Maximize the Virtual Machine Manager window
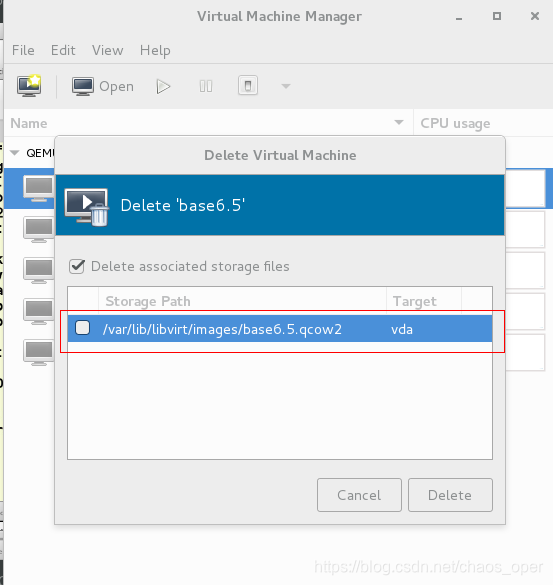The image size is (553, 585). point(497,16)
